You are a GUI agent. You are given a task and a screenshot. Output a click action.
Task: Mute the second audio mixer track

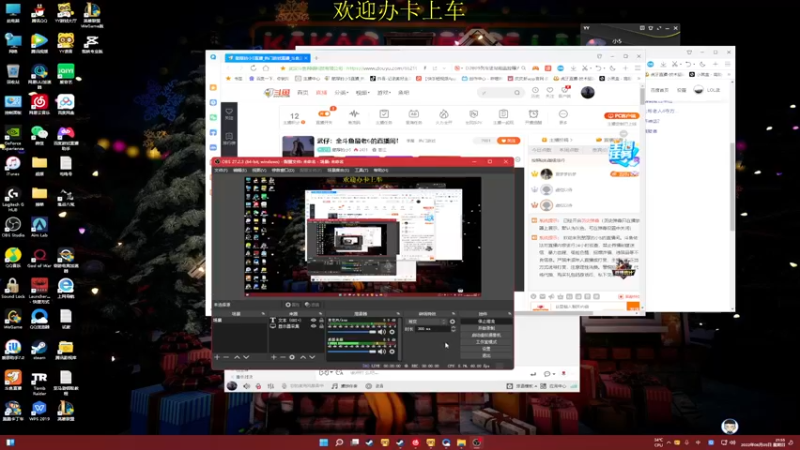pyautogui.click(x=382, y=352)
